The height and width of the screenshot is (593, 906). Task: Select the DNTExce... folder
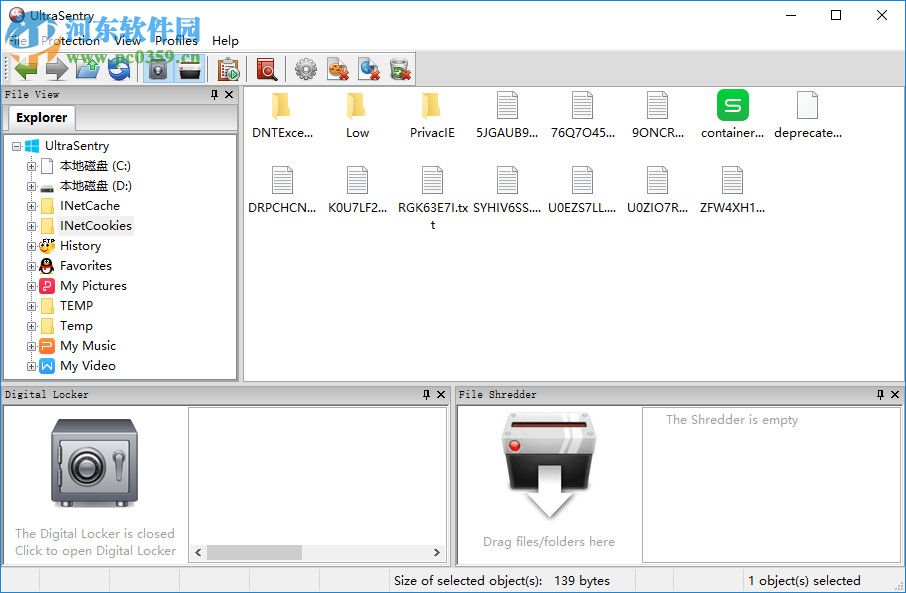(x=282, y=116)
